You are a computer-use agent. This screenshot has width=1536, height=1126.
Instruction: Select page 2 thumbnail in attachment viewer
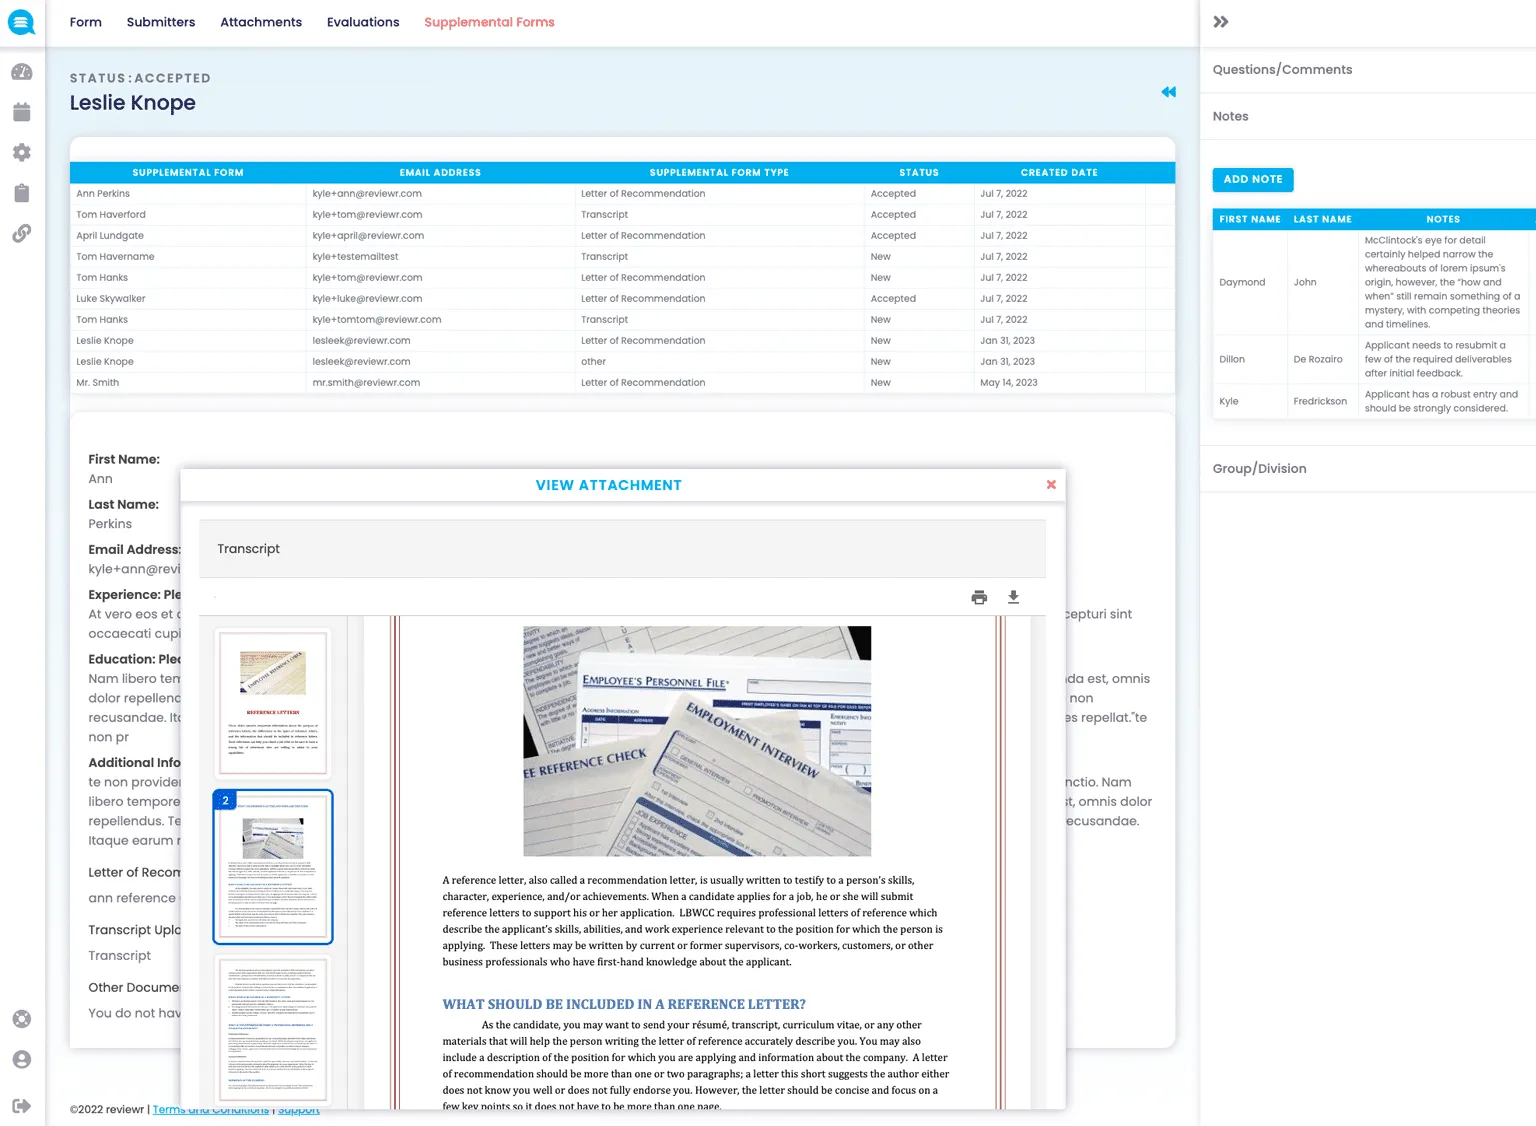[273, 866]
